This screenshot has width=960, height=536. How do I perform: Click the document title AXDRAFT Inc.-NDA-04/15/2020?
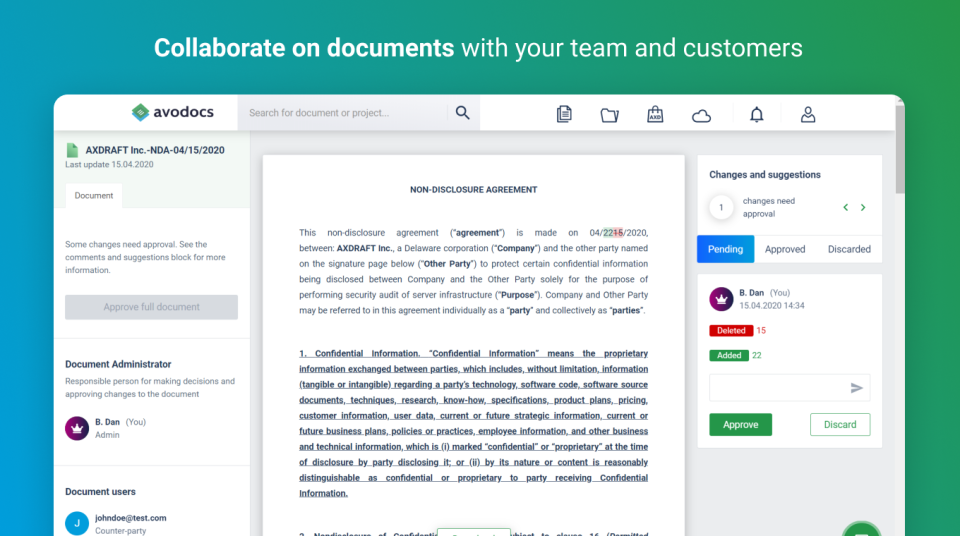pos(155,150)
